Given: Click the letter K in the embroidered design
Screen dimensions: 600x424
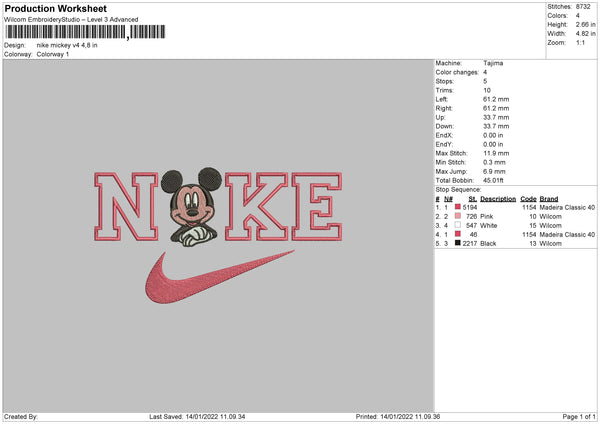Looking at the screenshot, I should point(256,207).
